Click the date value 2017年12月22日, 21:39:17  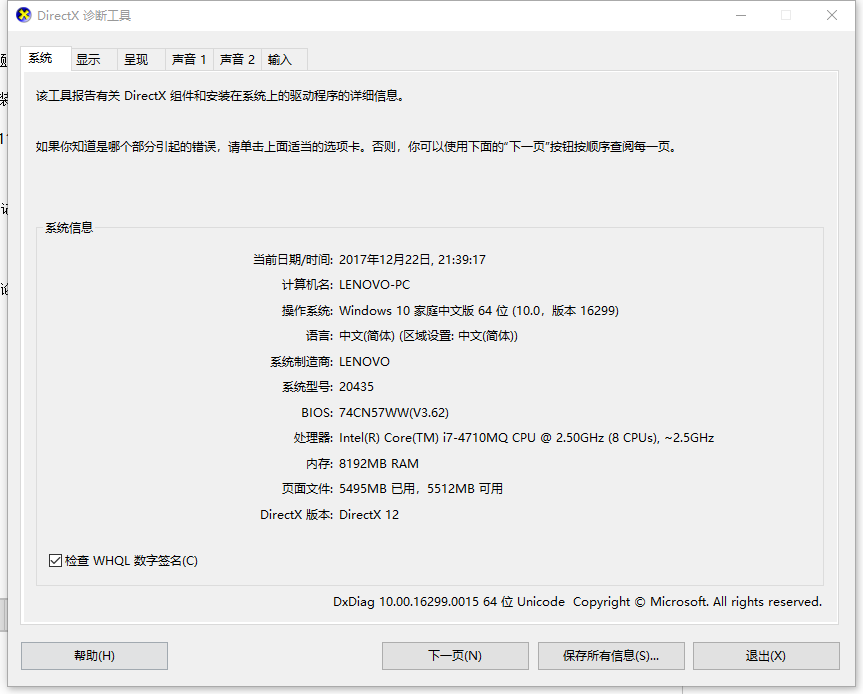click(412, 259)
